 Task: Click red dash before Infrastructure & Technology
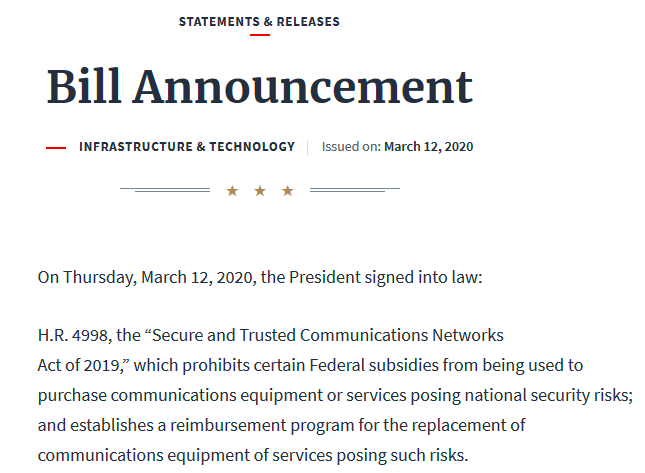tap(56, 147)
